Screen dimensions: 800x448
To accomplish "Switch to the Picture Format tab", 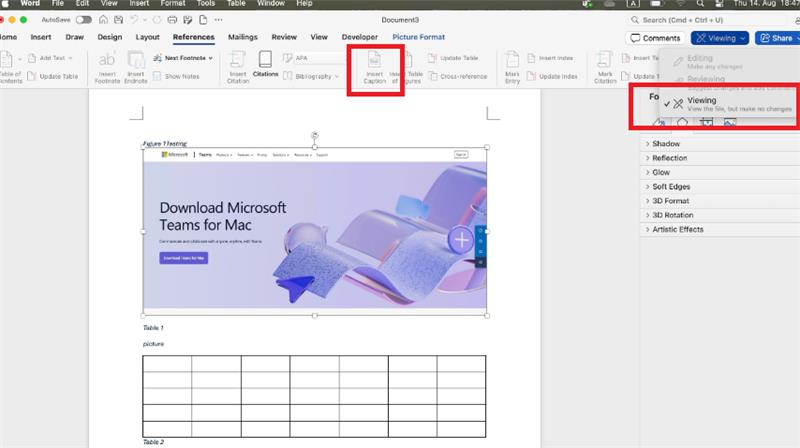I will (x=418, y=37).
